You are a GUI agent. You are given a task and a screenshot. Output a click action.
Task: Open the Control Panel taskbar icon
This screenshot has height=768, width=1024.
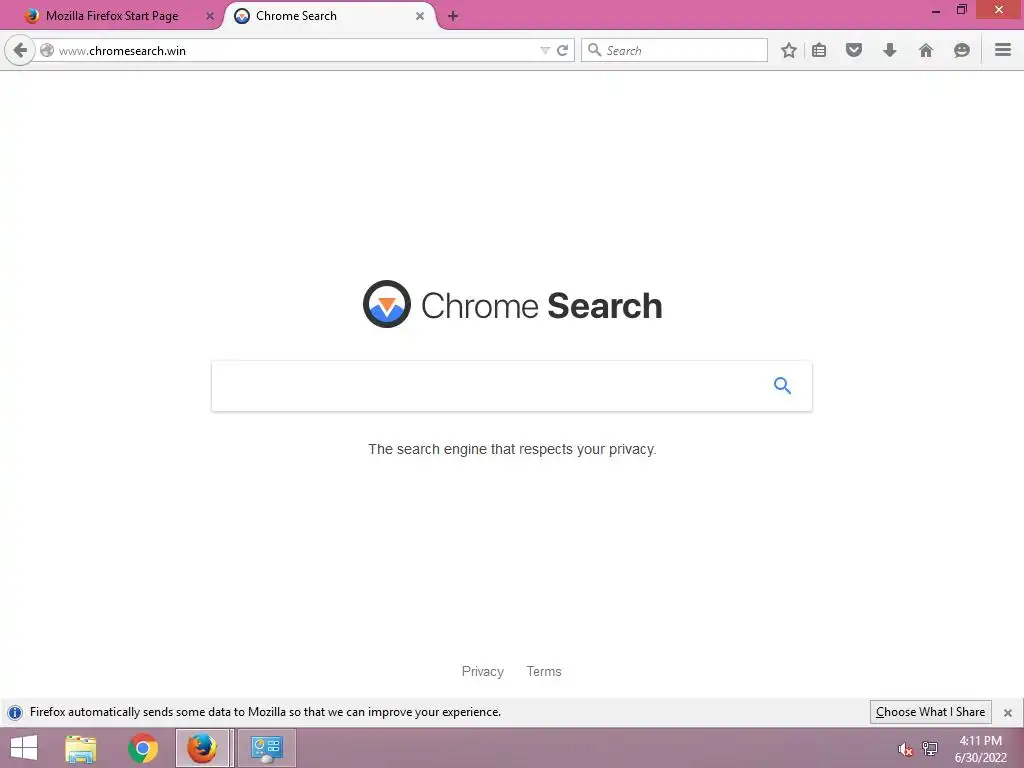point(266,748)
